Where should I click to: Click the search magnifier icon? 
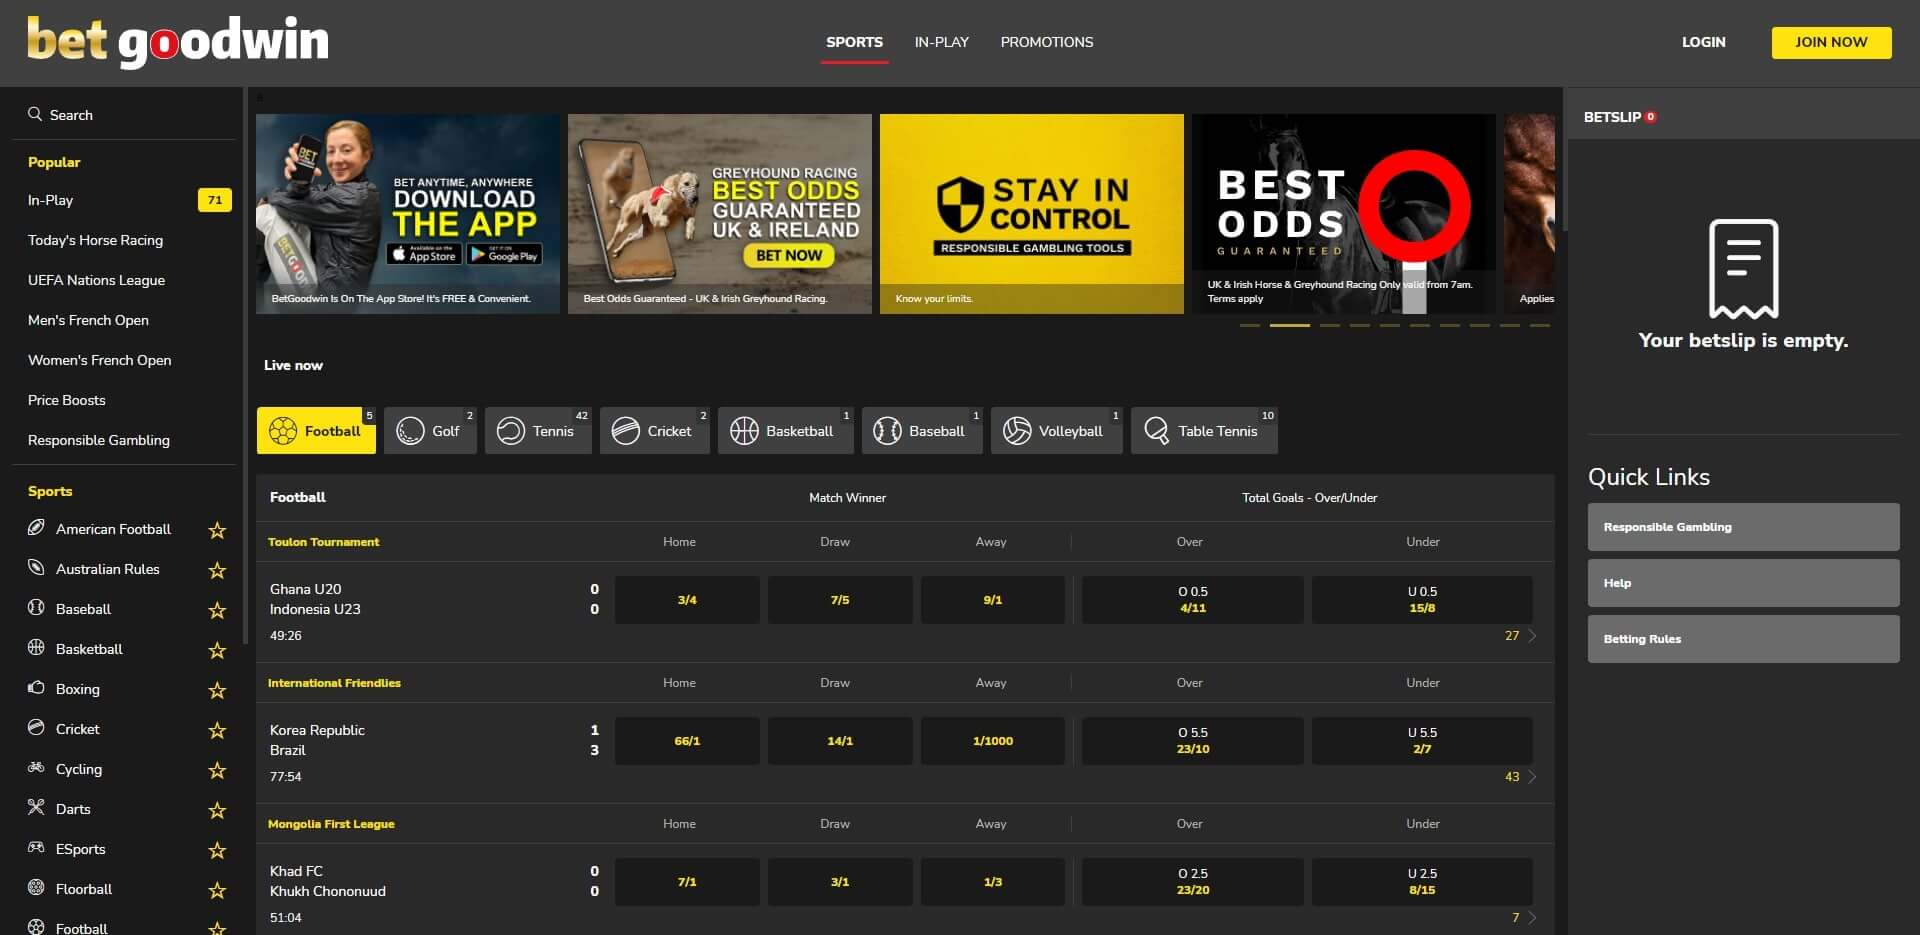tap(35, 114)
